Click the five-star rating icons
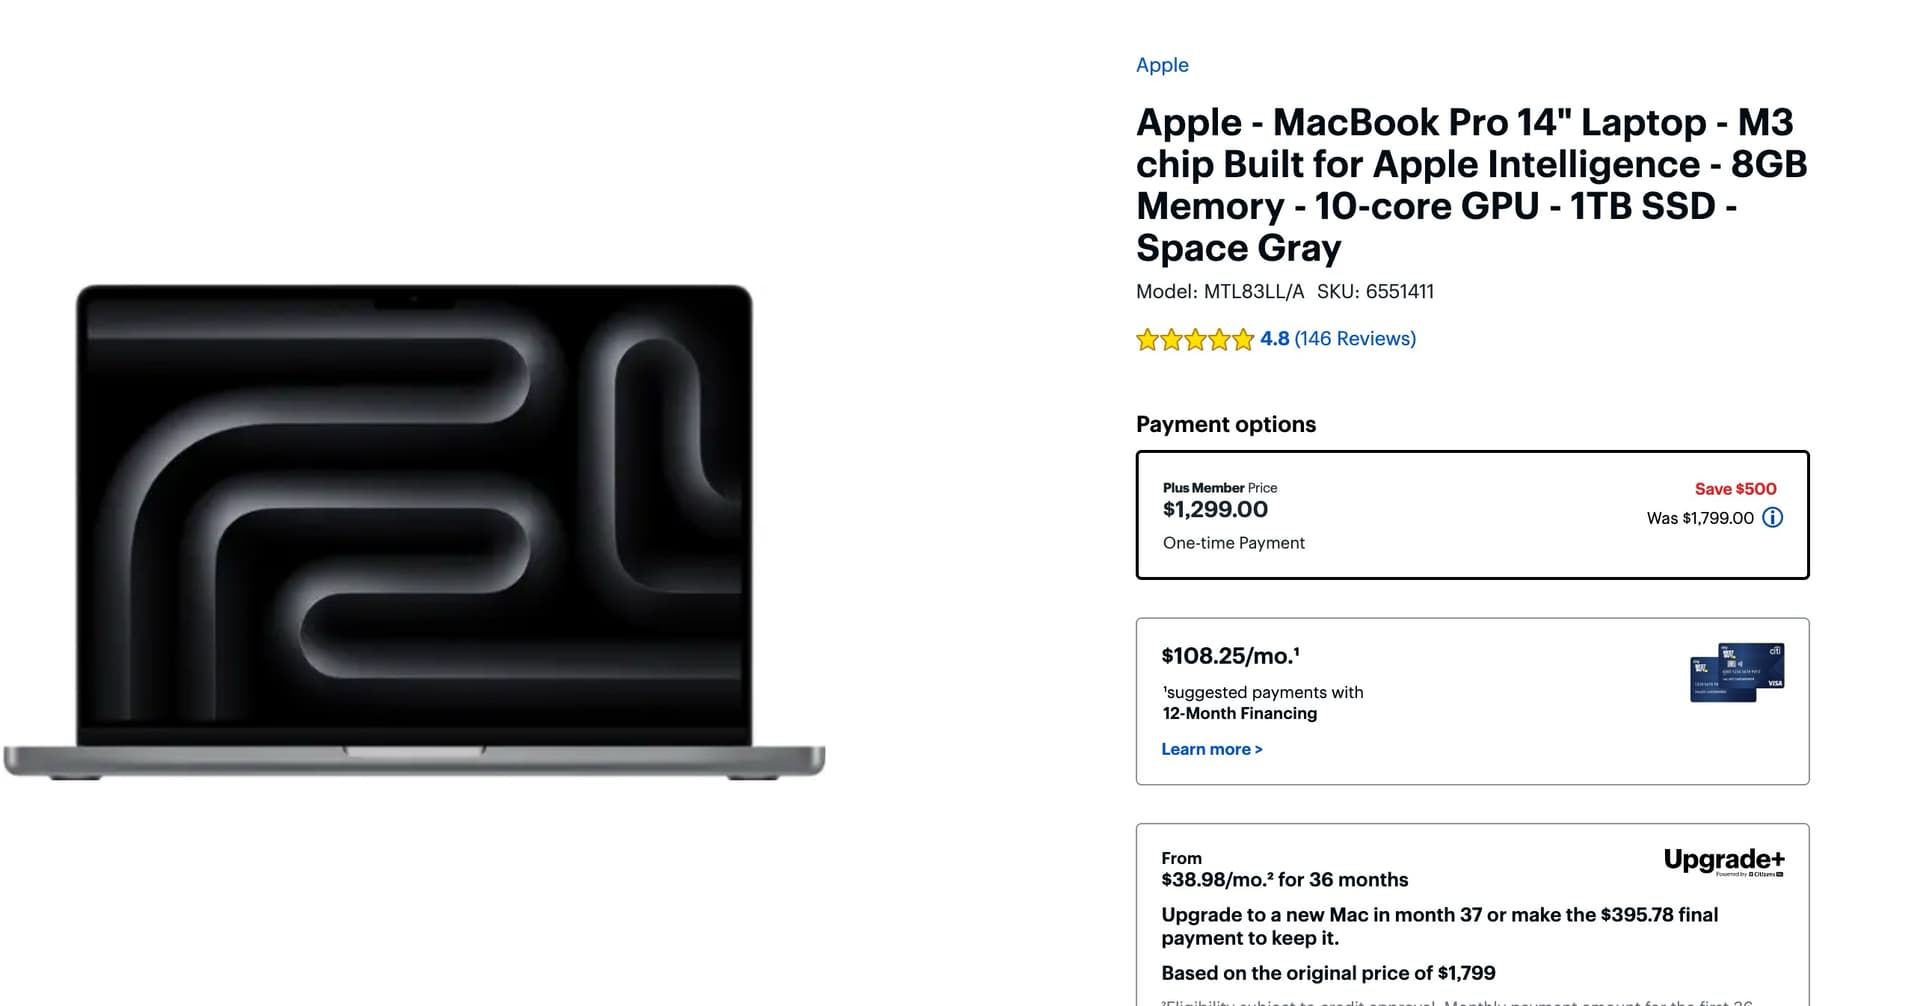The height and width of the screenshot is (1006, 1920). (x=1195, y=340)
